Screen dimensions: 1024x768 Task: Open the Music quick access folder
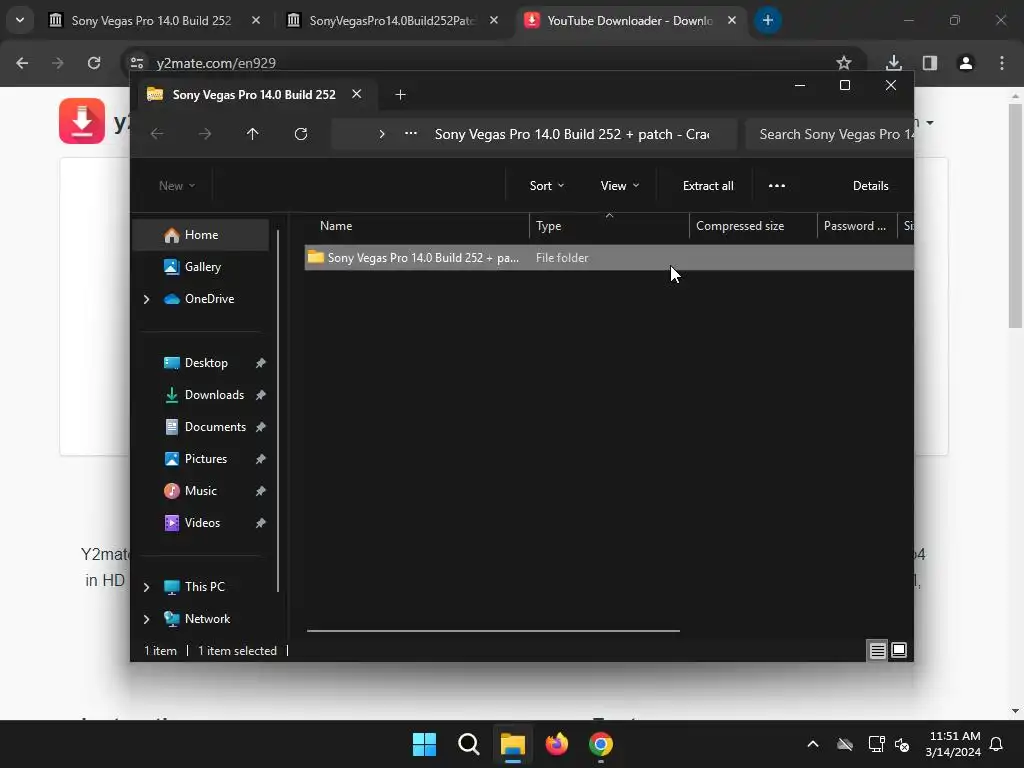coord(200,491)
